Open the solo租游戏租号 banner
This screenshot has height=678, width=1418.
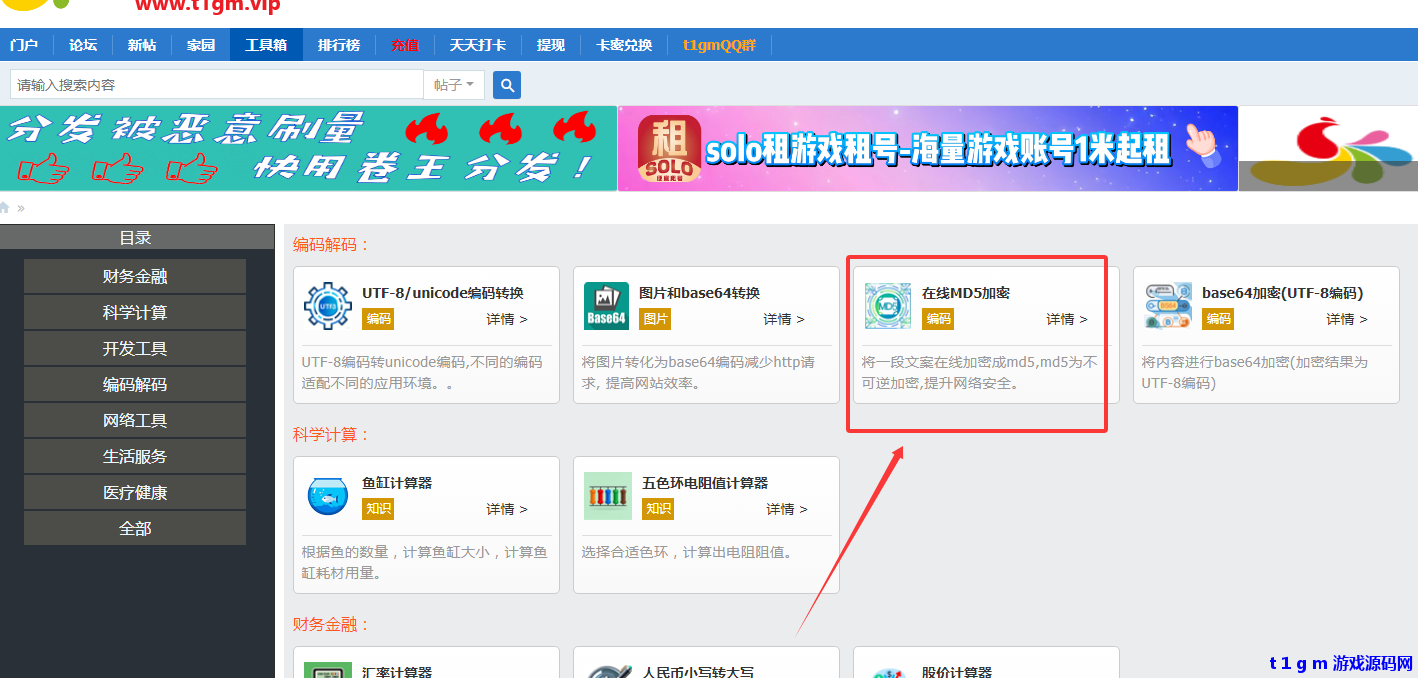[928, 147]
